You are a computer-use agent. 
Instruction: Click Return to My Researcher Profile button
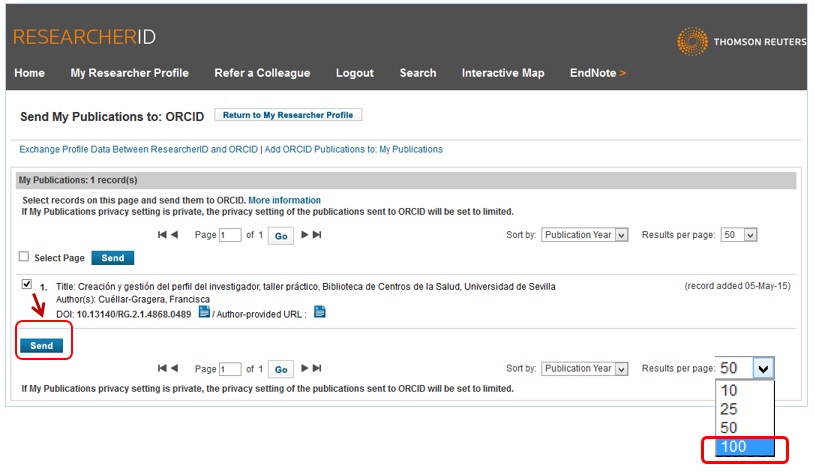[288, 115]
